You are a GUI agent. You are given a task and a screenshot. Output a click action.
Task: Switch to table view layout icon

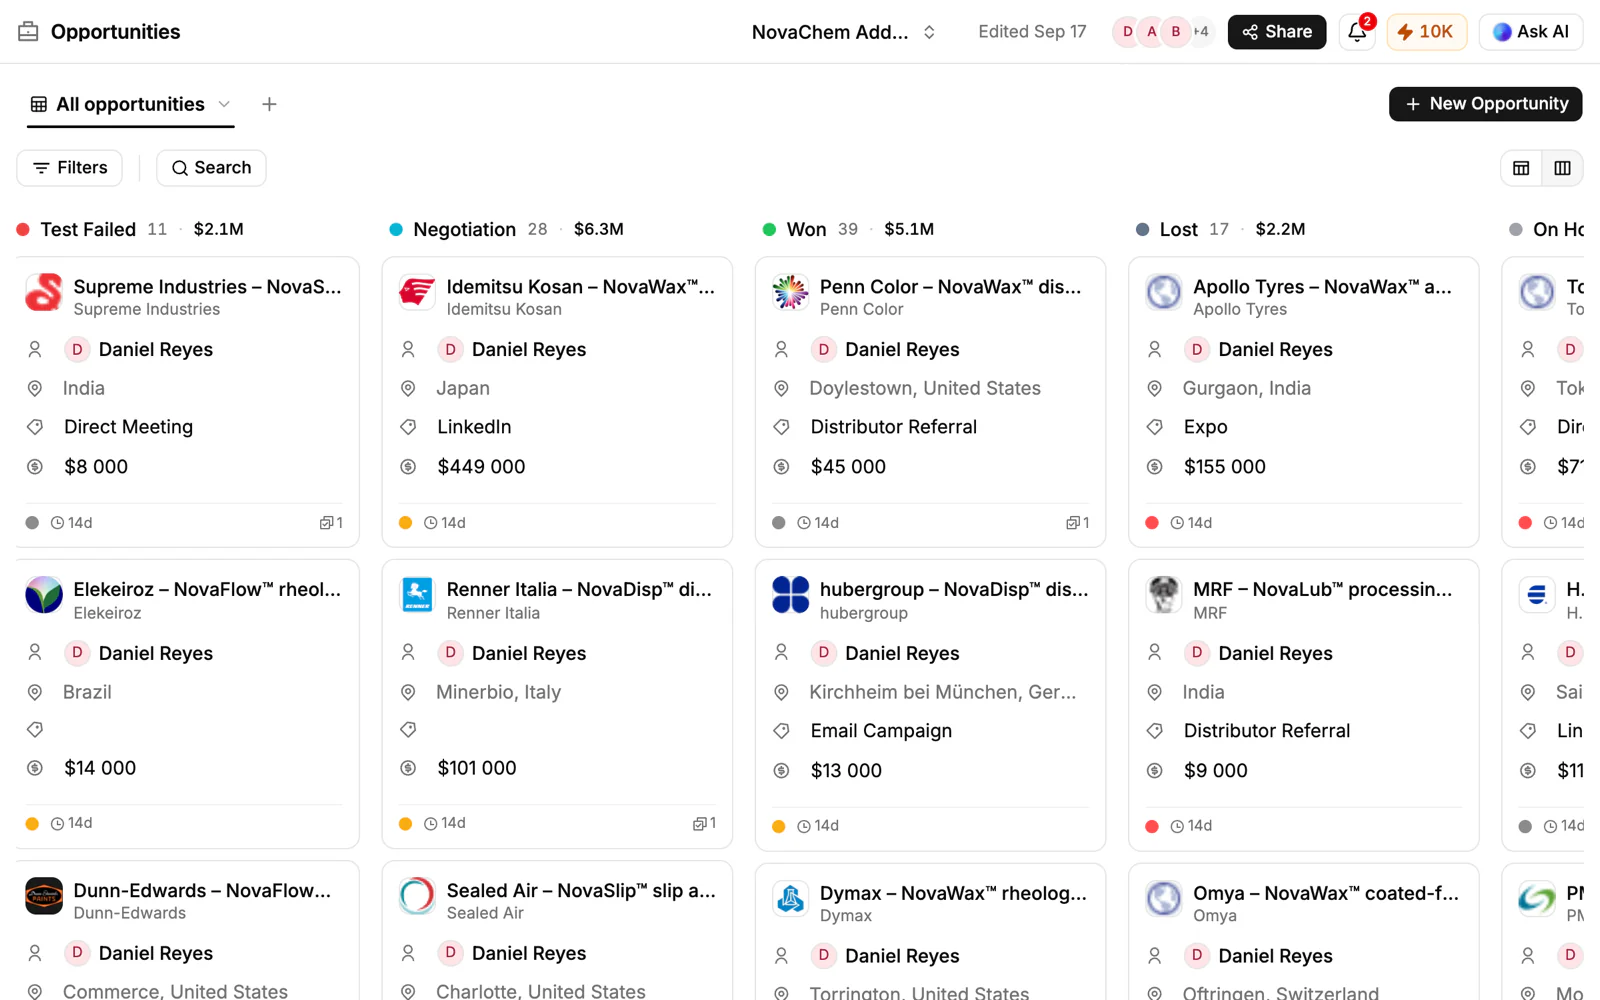click(x=1521, y=168)
